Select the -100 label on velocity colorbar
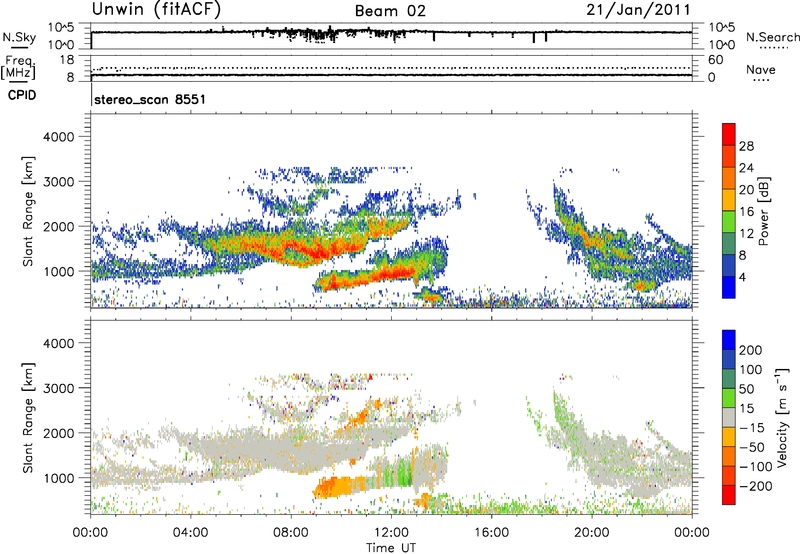Screen dimensions: 800x554 [x=755, y=467]
